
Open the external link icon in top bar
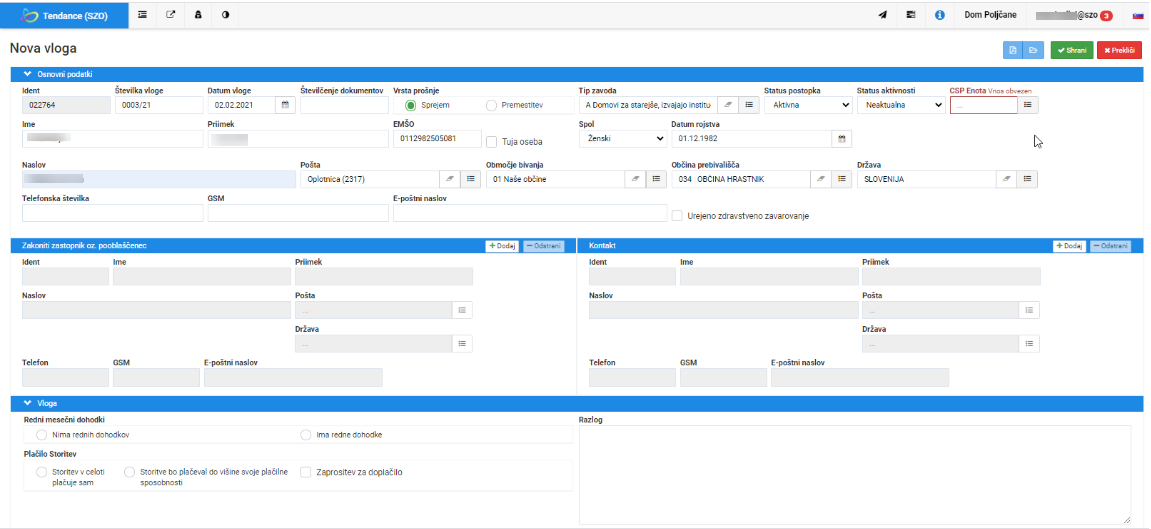[170, 15]
